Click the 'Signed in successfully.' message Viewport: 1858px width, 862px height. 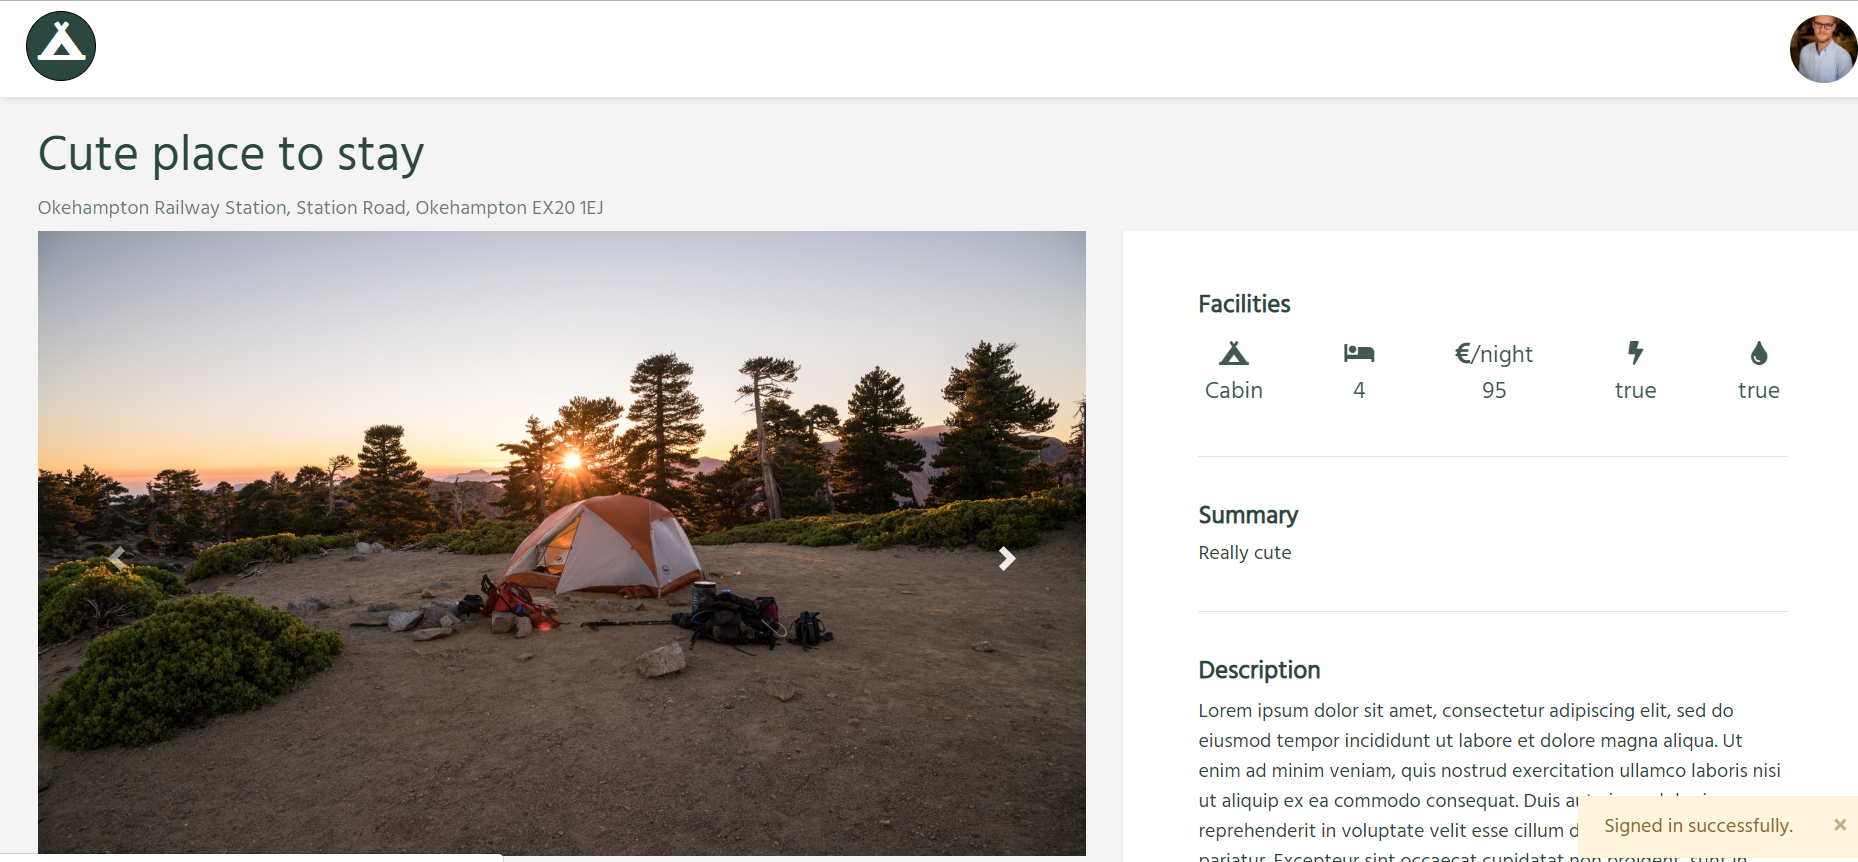1698,826
